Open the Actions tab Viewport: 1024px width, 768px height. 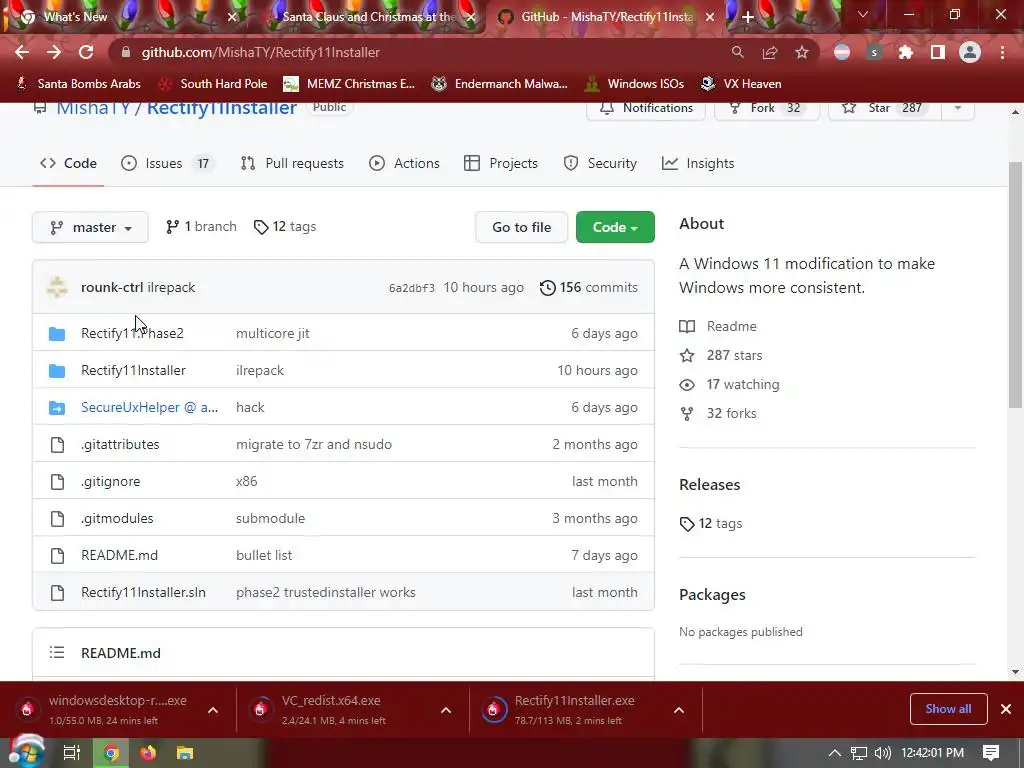click(x=404, y=163)
